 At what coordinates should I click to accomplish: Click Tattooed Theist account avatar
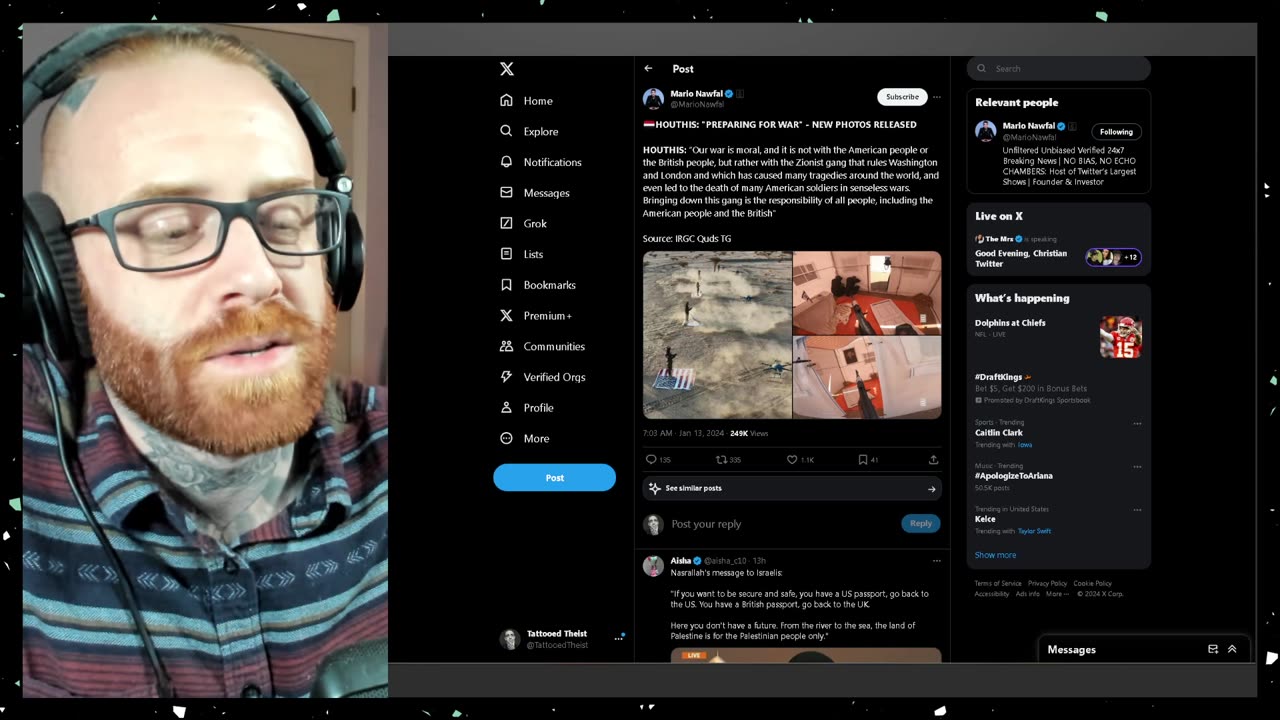[x=509, y=639]
